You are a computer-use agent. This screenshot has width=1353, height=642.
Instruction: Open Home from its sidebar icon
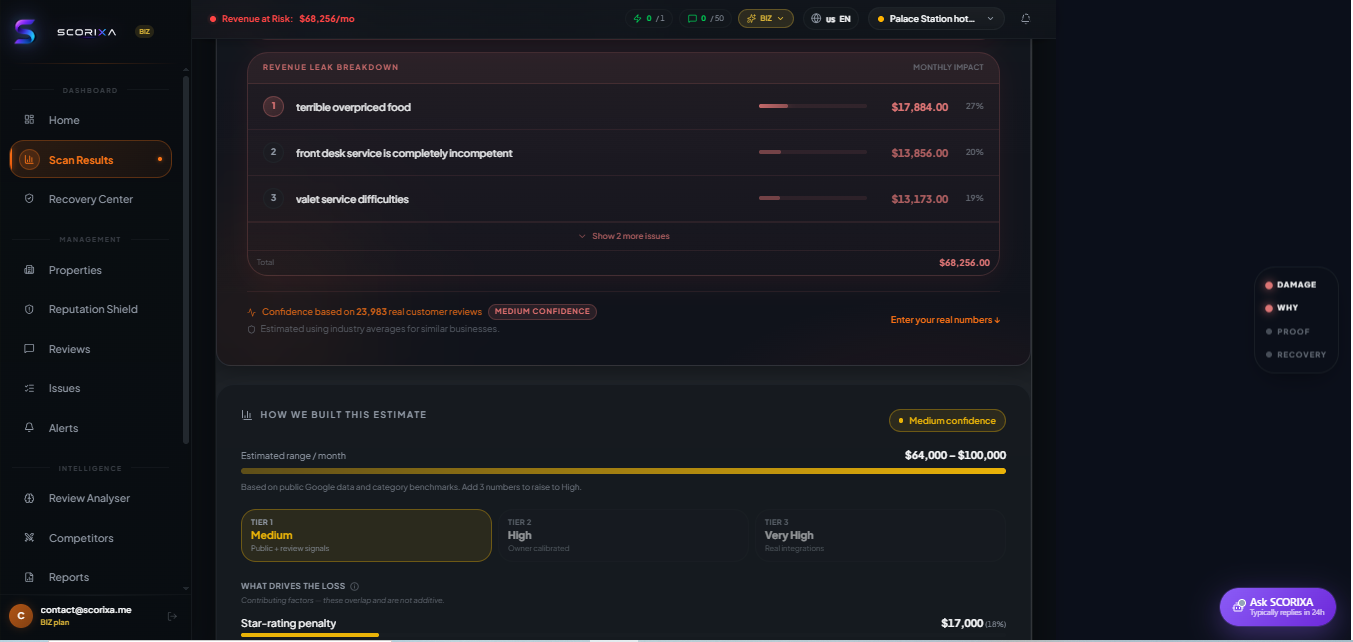point(29,120)
